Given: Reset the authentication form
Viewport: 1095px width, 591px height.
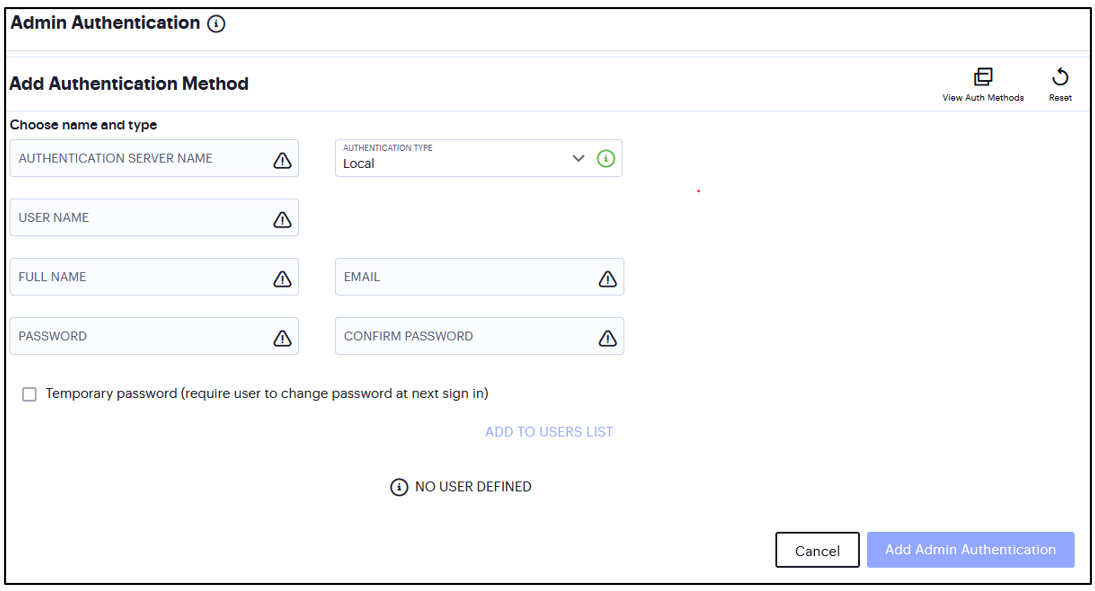Looking at the screenshot, I should [x=1060, y=76].
